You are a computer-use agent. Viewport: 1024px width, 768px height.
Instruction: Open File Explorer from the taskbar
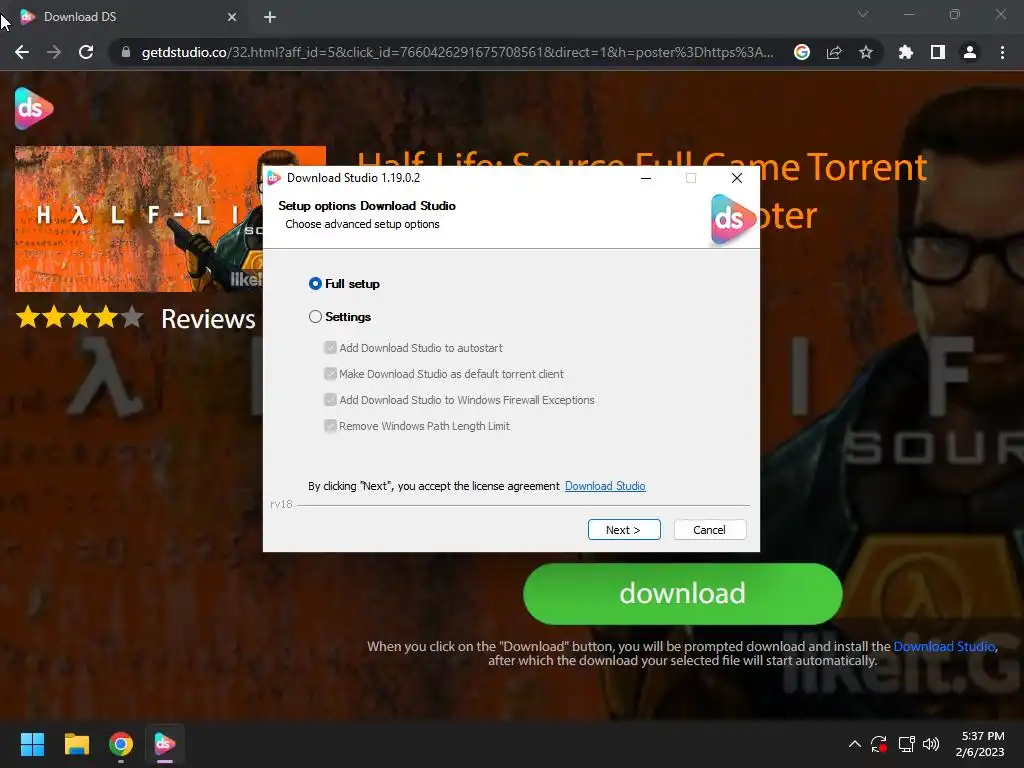tap(76, 744)
